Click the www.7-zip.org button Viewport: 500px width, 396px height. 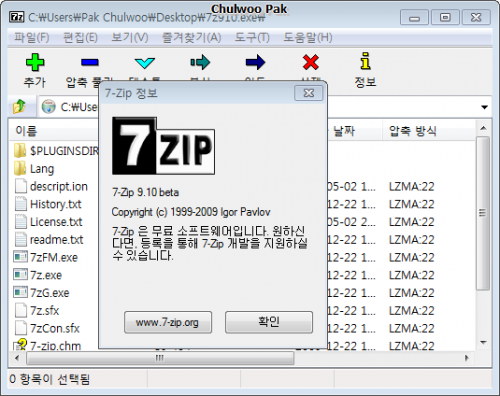pyautogui.click(x=168, y=322)
